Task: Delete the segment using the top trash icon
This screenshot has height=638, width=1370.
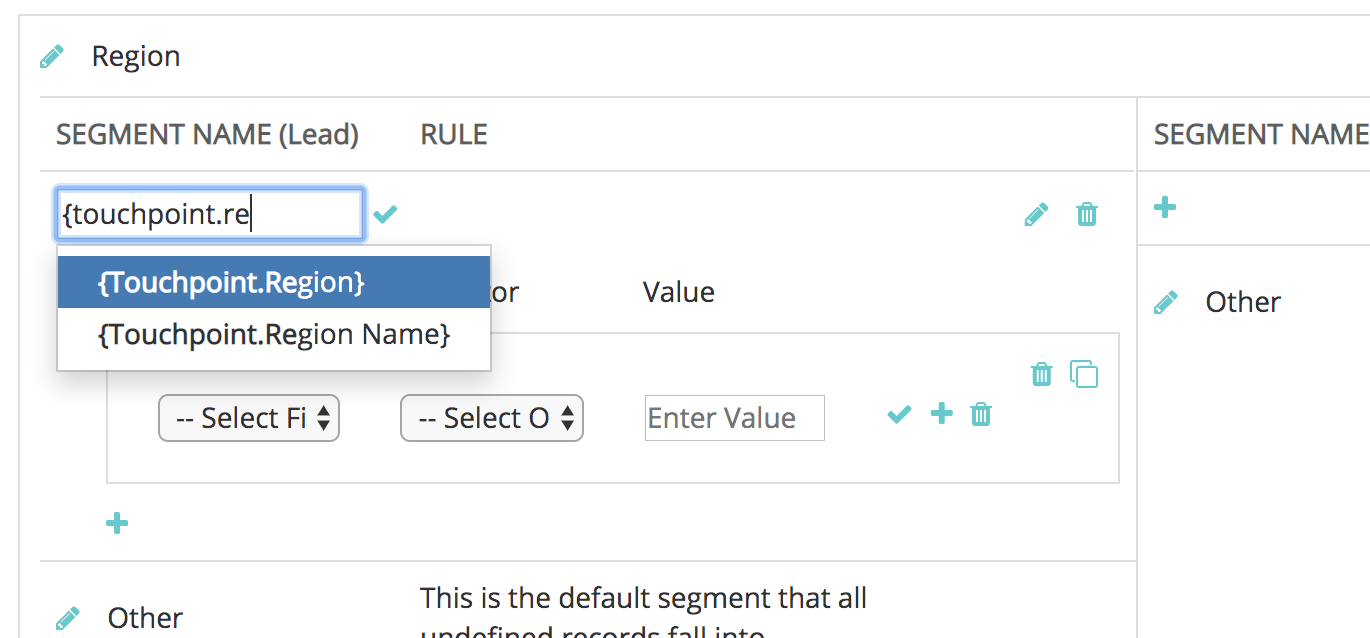Action: point(1087,214)
